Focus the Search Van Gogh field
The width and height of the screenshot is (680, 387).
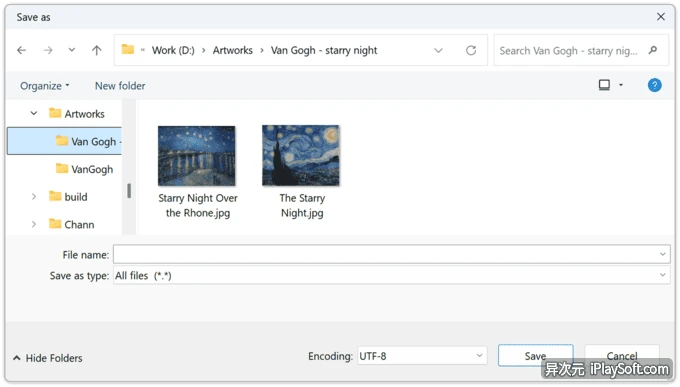[x=581, y=50]
